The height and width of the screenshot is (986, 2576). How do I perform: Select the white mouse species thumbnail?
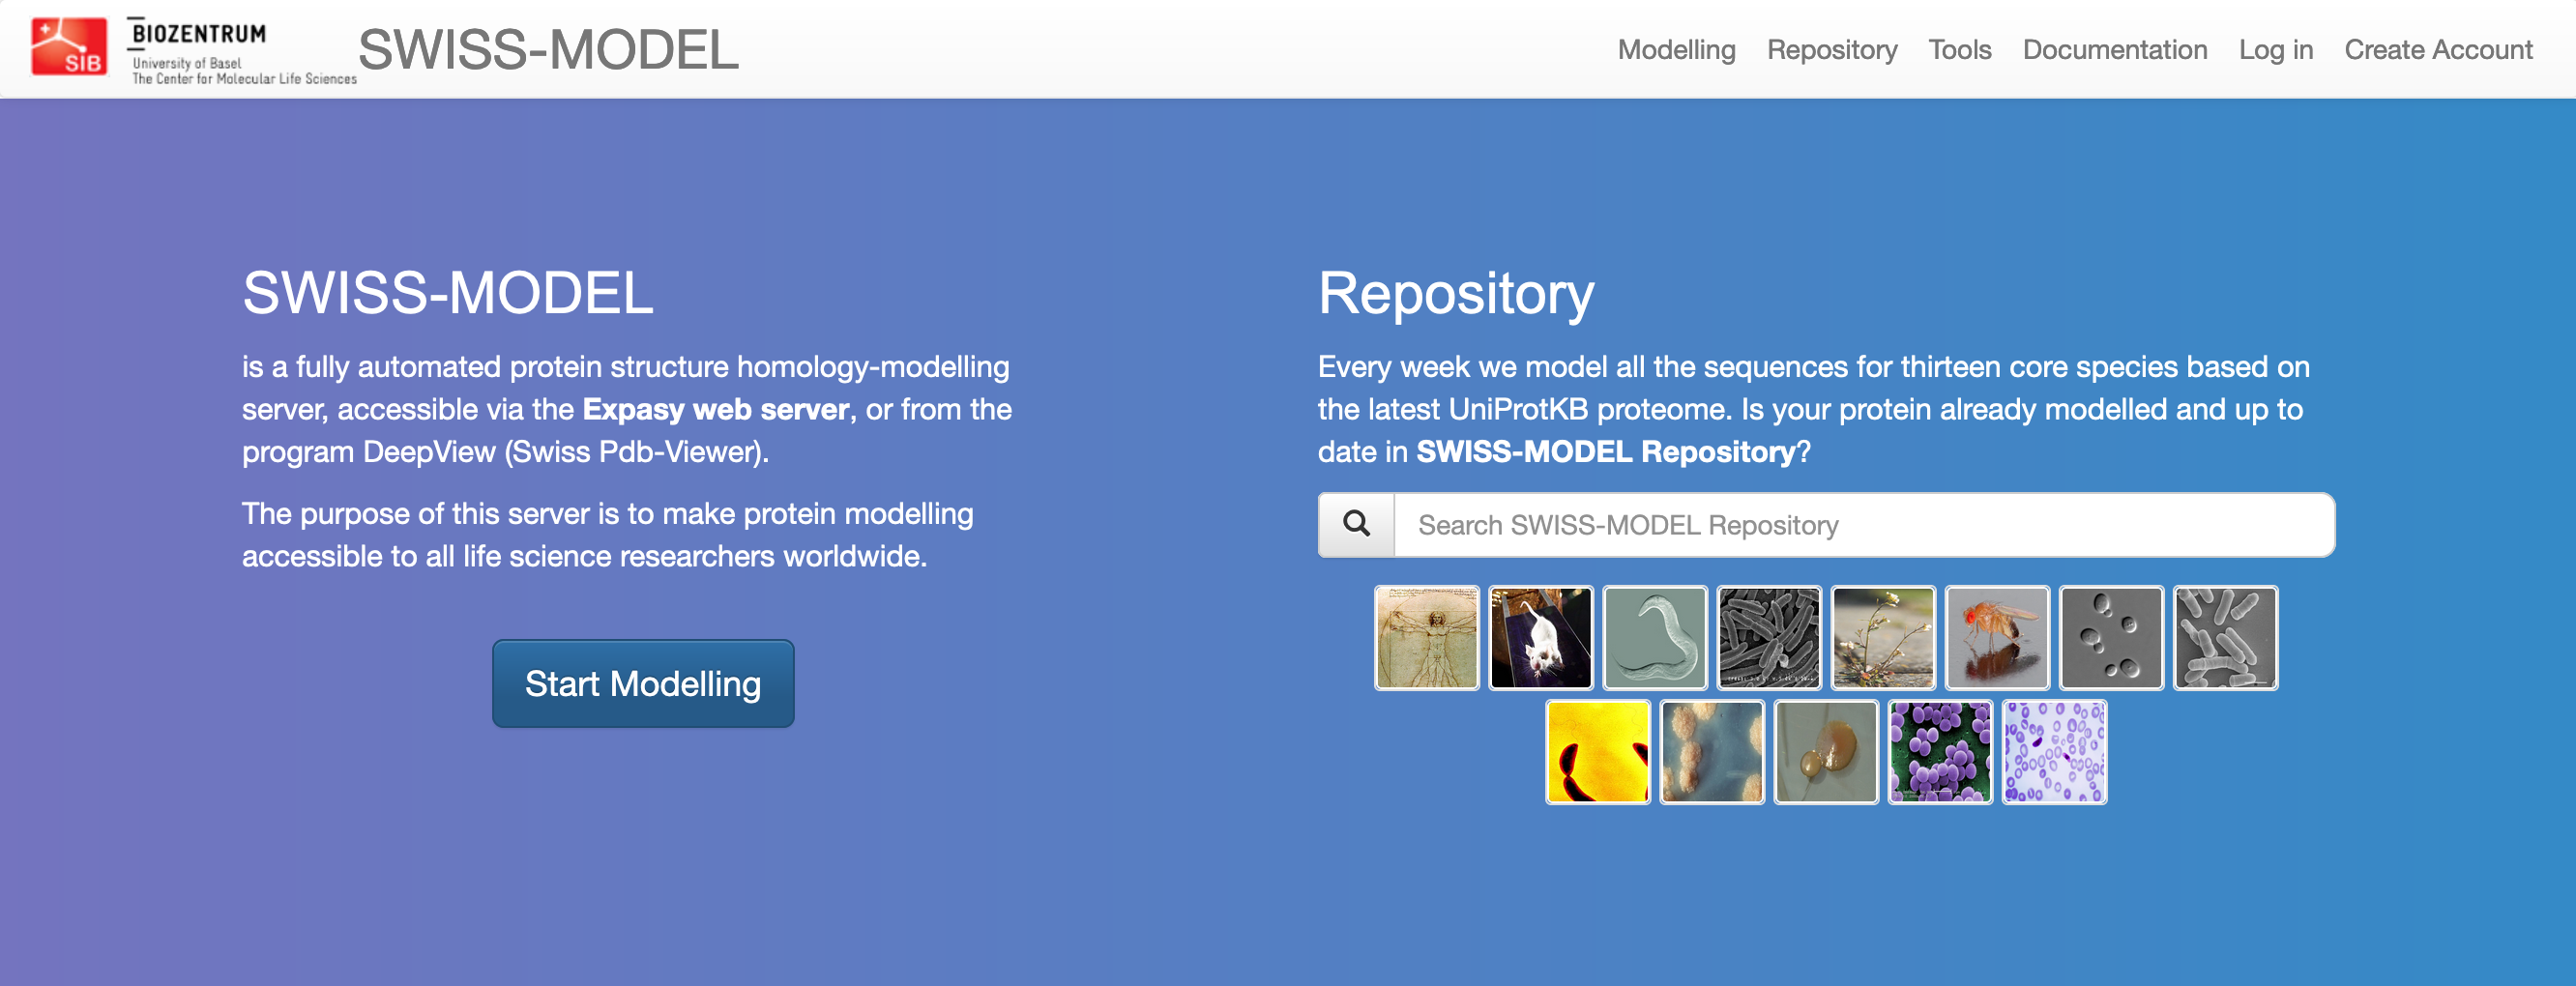[1541, 638]
